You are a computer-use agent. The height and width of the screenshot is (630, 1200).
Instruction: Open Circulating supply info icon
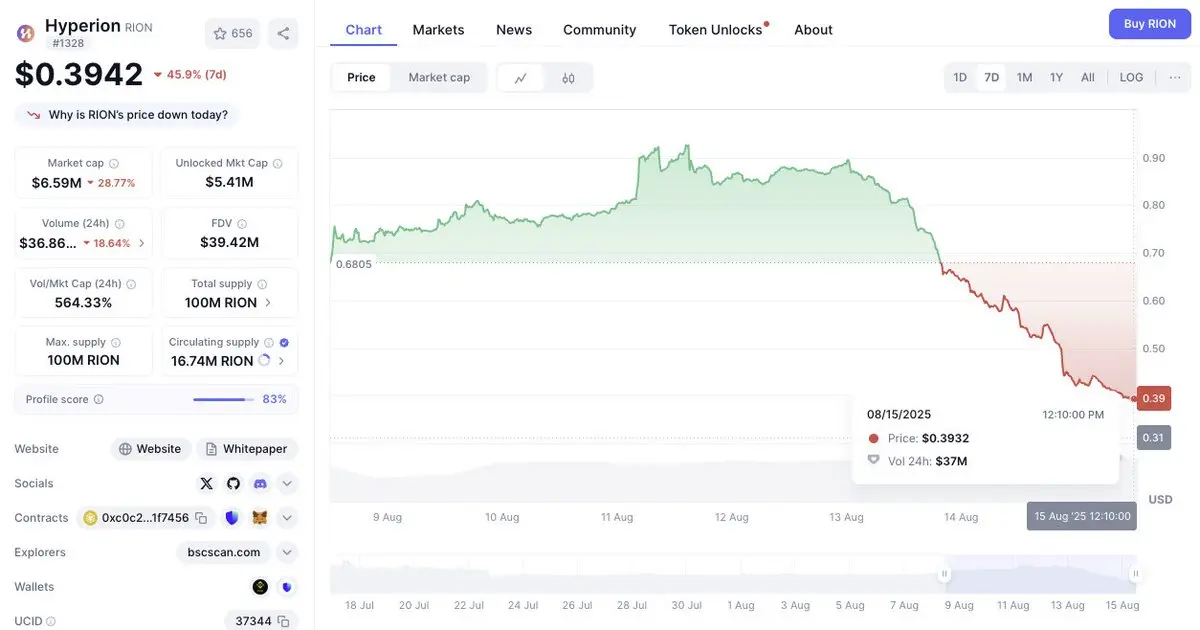coord(269,342)
